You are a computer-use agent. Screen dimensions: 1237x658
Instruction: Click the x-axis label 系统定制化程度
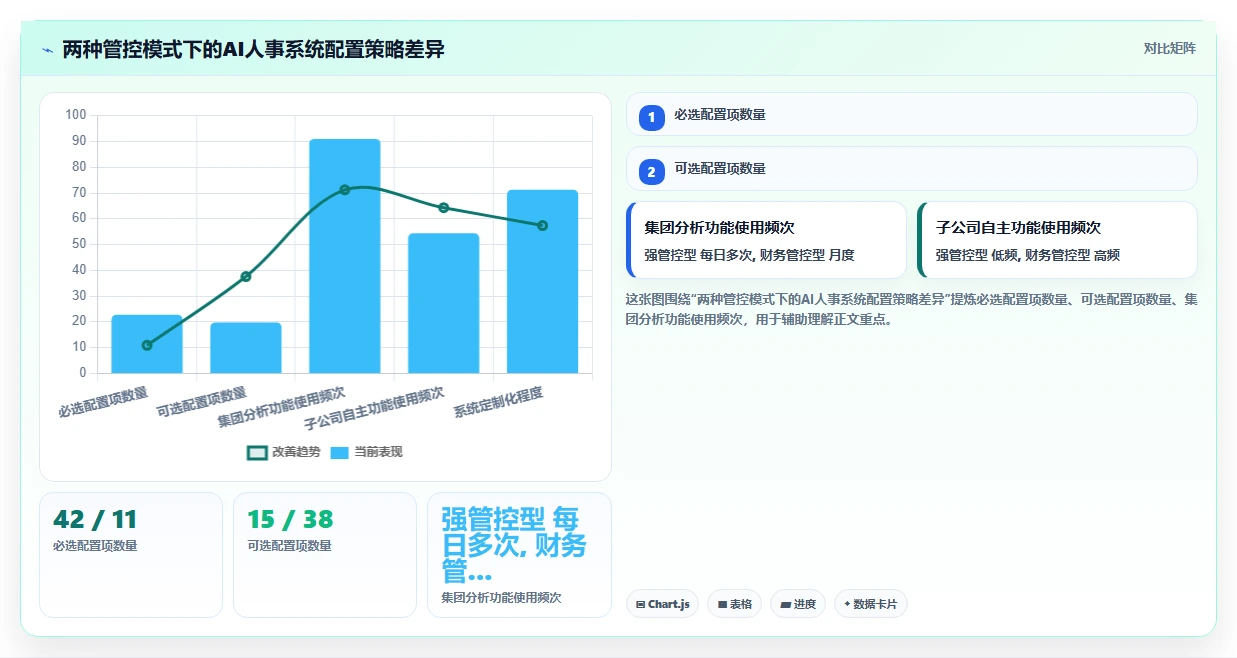(x=499, y=401)
